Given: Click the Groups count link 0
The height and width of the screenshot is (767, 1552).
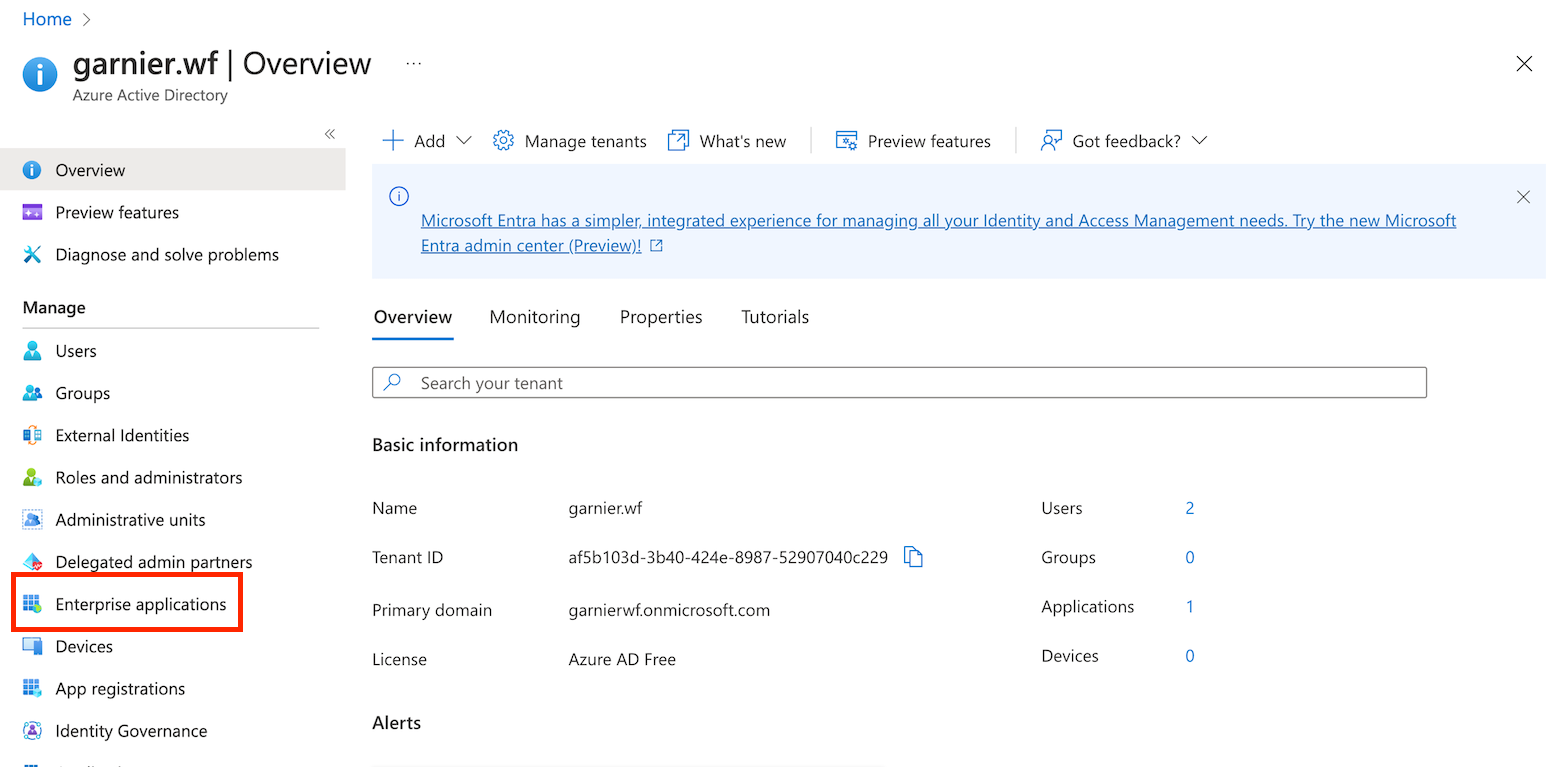Looking at the screenshot, I should tap(1190, 557).
